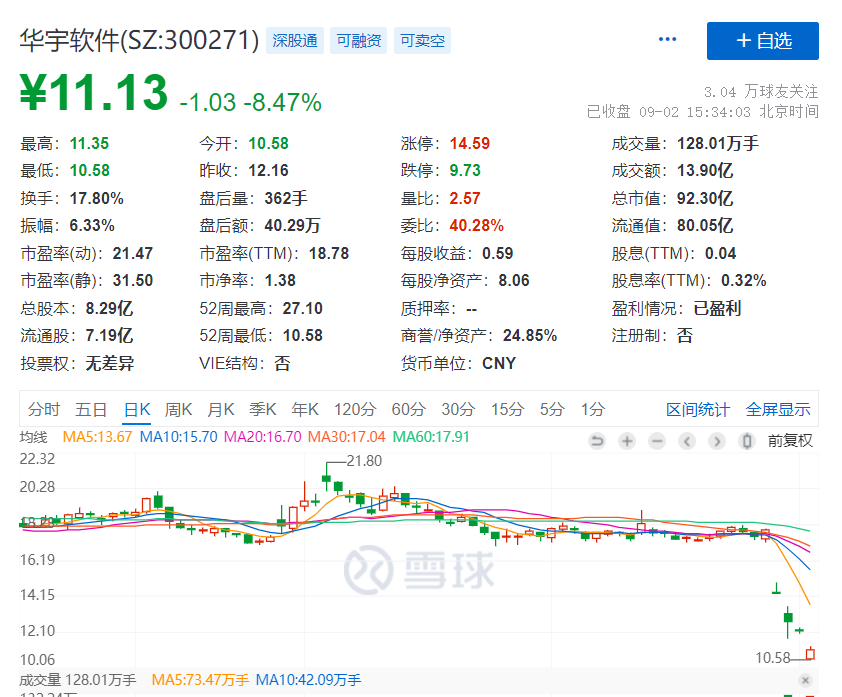Viewport: 842px width, 697px height.
Task: Zoom out the chart with minus icon
Action: tap(657, 441)
